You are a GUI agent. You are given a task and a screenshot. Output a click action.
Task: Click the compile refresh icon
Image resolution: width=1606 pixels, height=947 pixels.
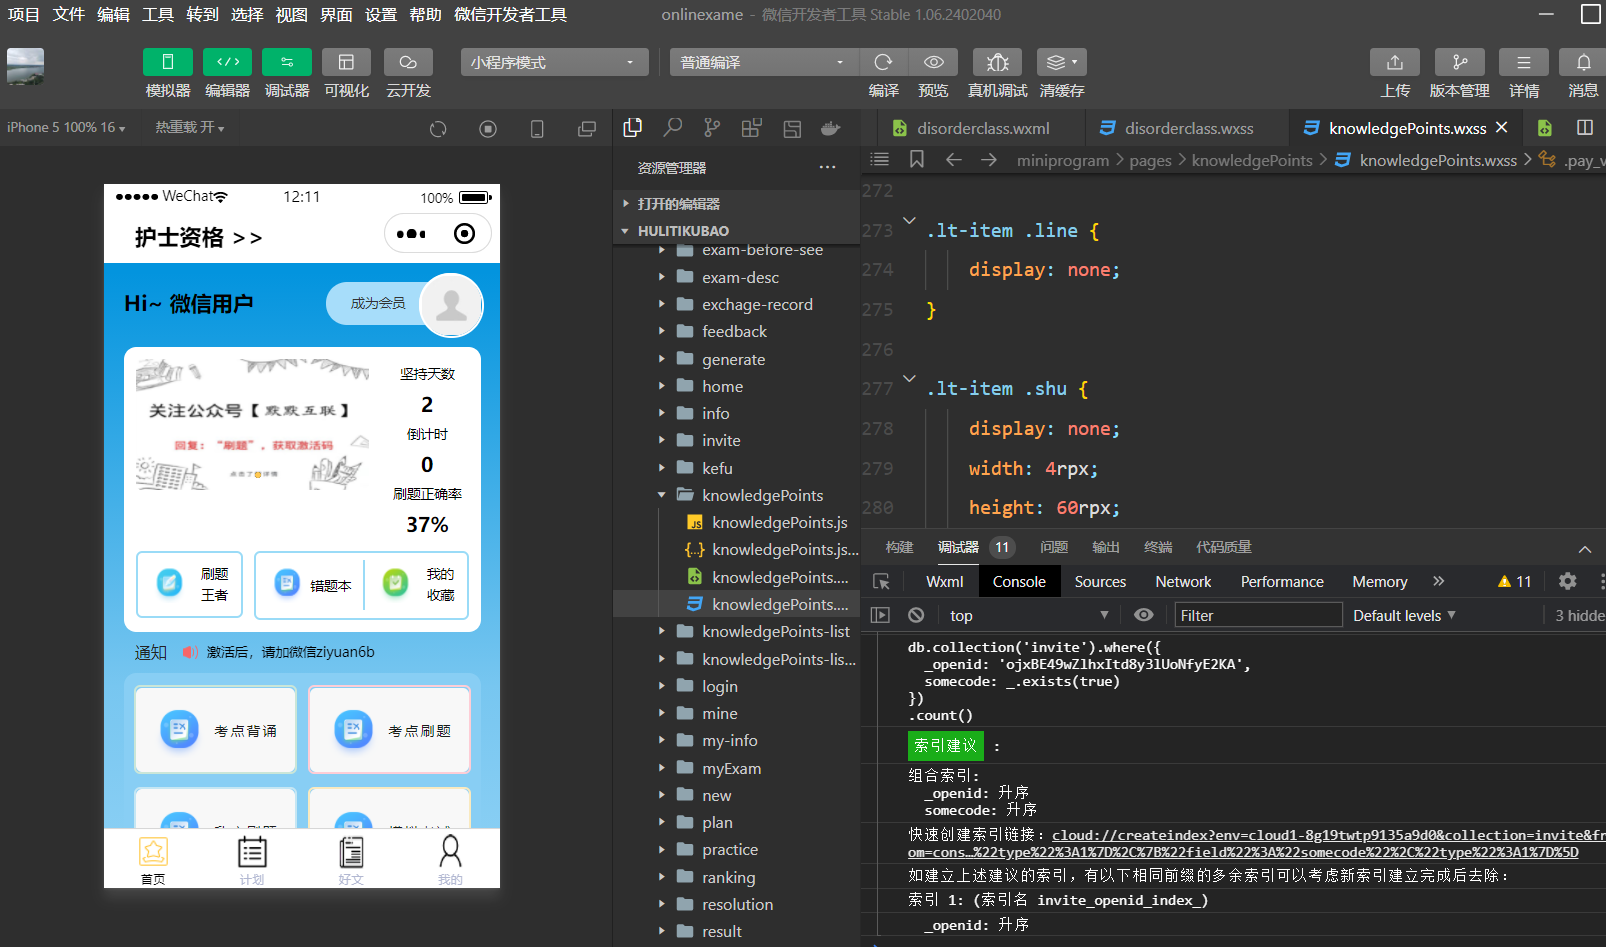pos(883,62)
